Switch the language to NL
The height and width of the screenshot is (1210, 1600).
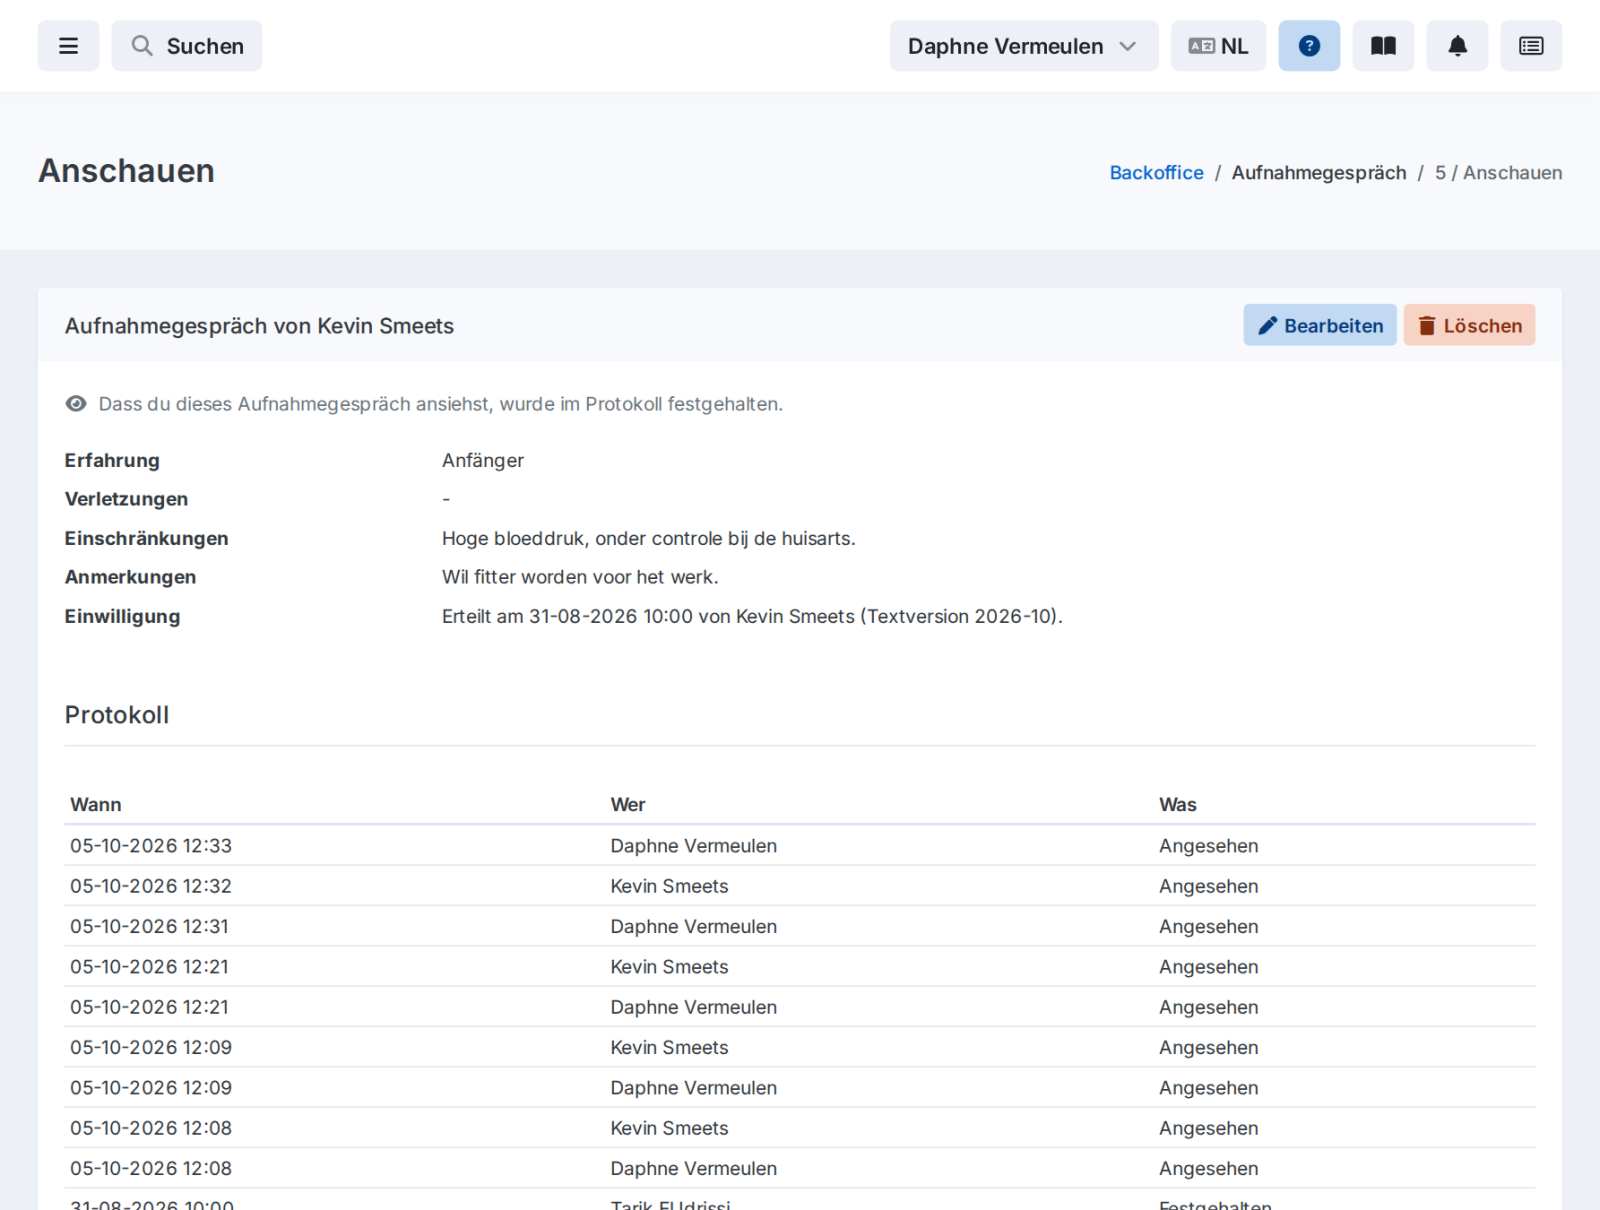1218,46
